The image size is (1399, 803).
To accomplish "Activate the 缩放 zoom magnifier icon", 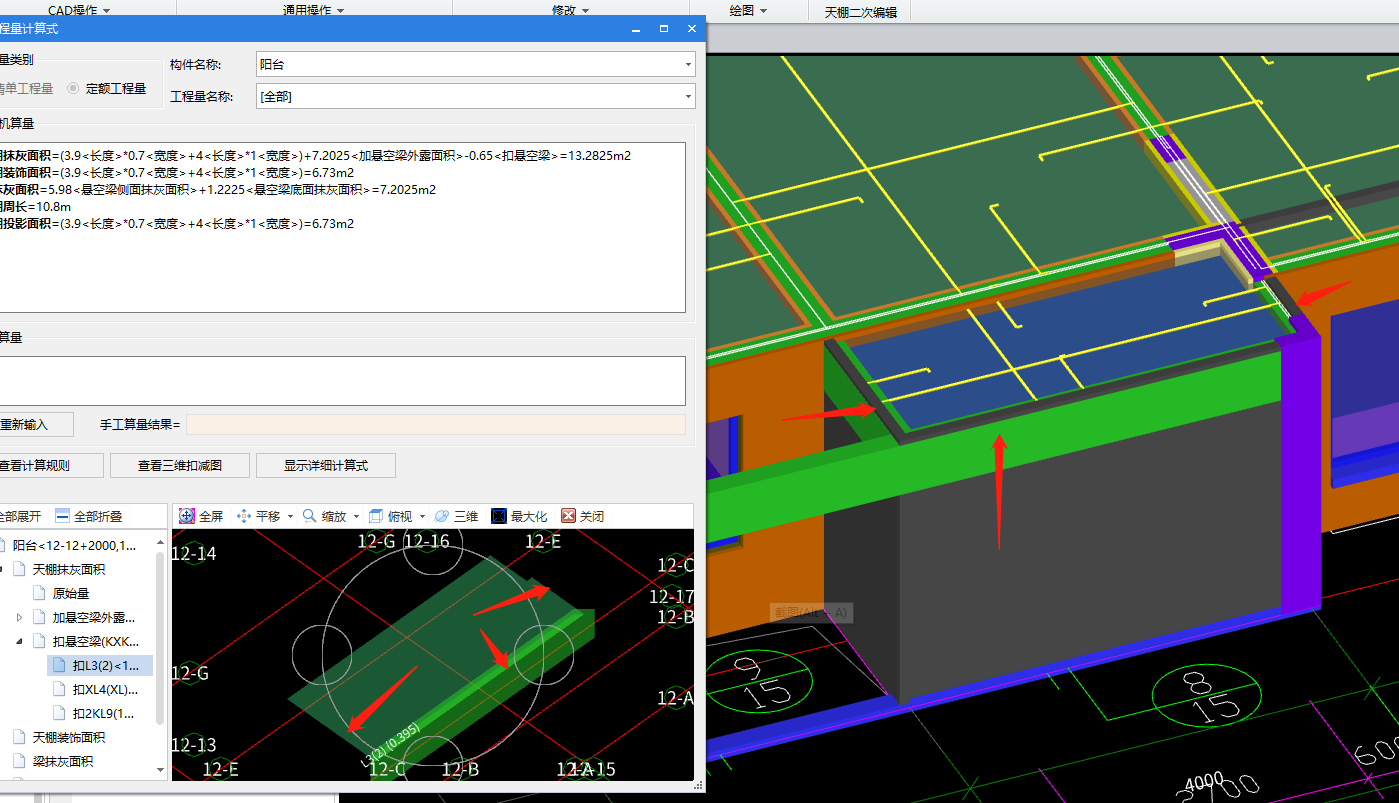I will 310,516.
